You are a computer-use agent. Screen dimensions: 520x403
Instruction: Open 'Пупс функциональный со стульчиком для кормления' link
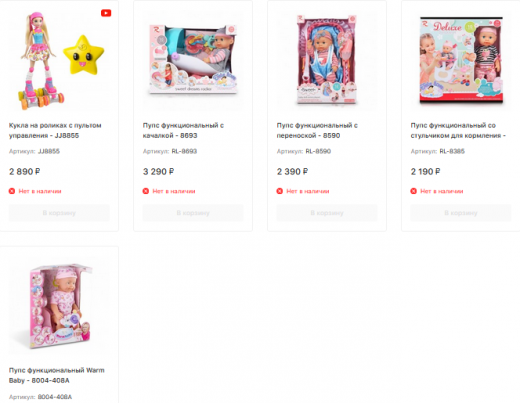click(458, 130)
